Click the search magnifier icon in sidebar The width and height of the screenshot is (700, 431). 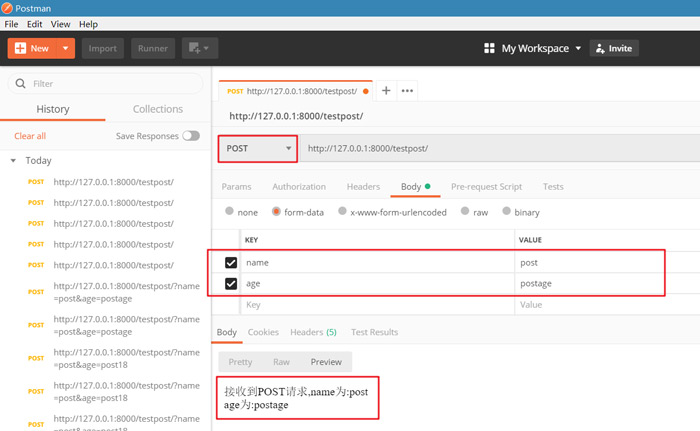pyautogui.click(x=21, y=84)
